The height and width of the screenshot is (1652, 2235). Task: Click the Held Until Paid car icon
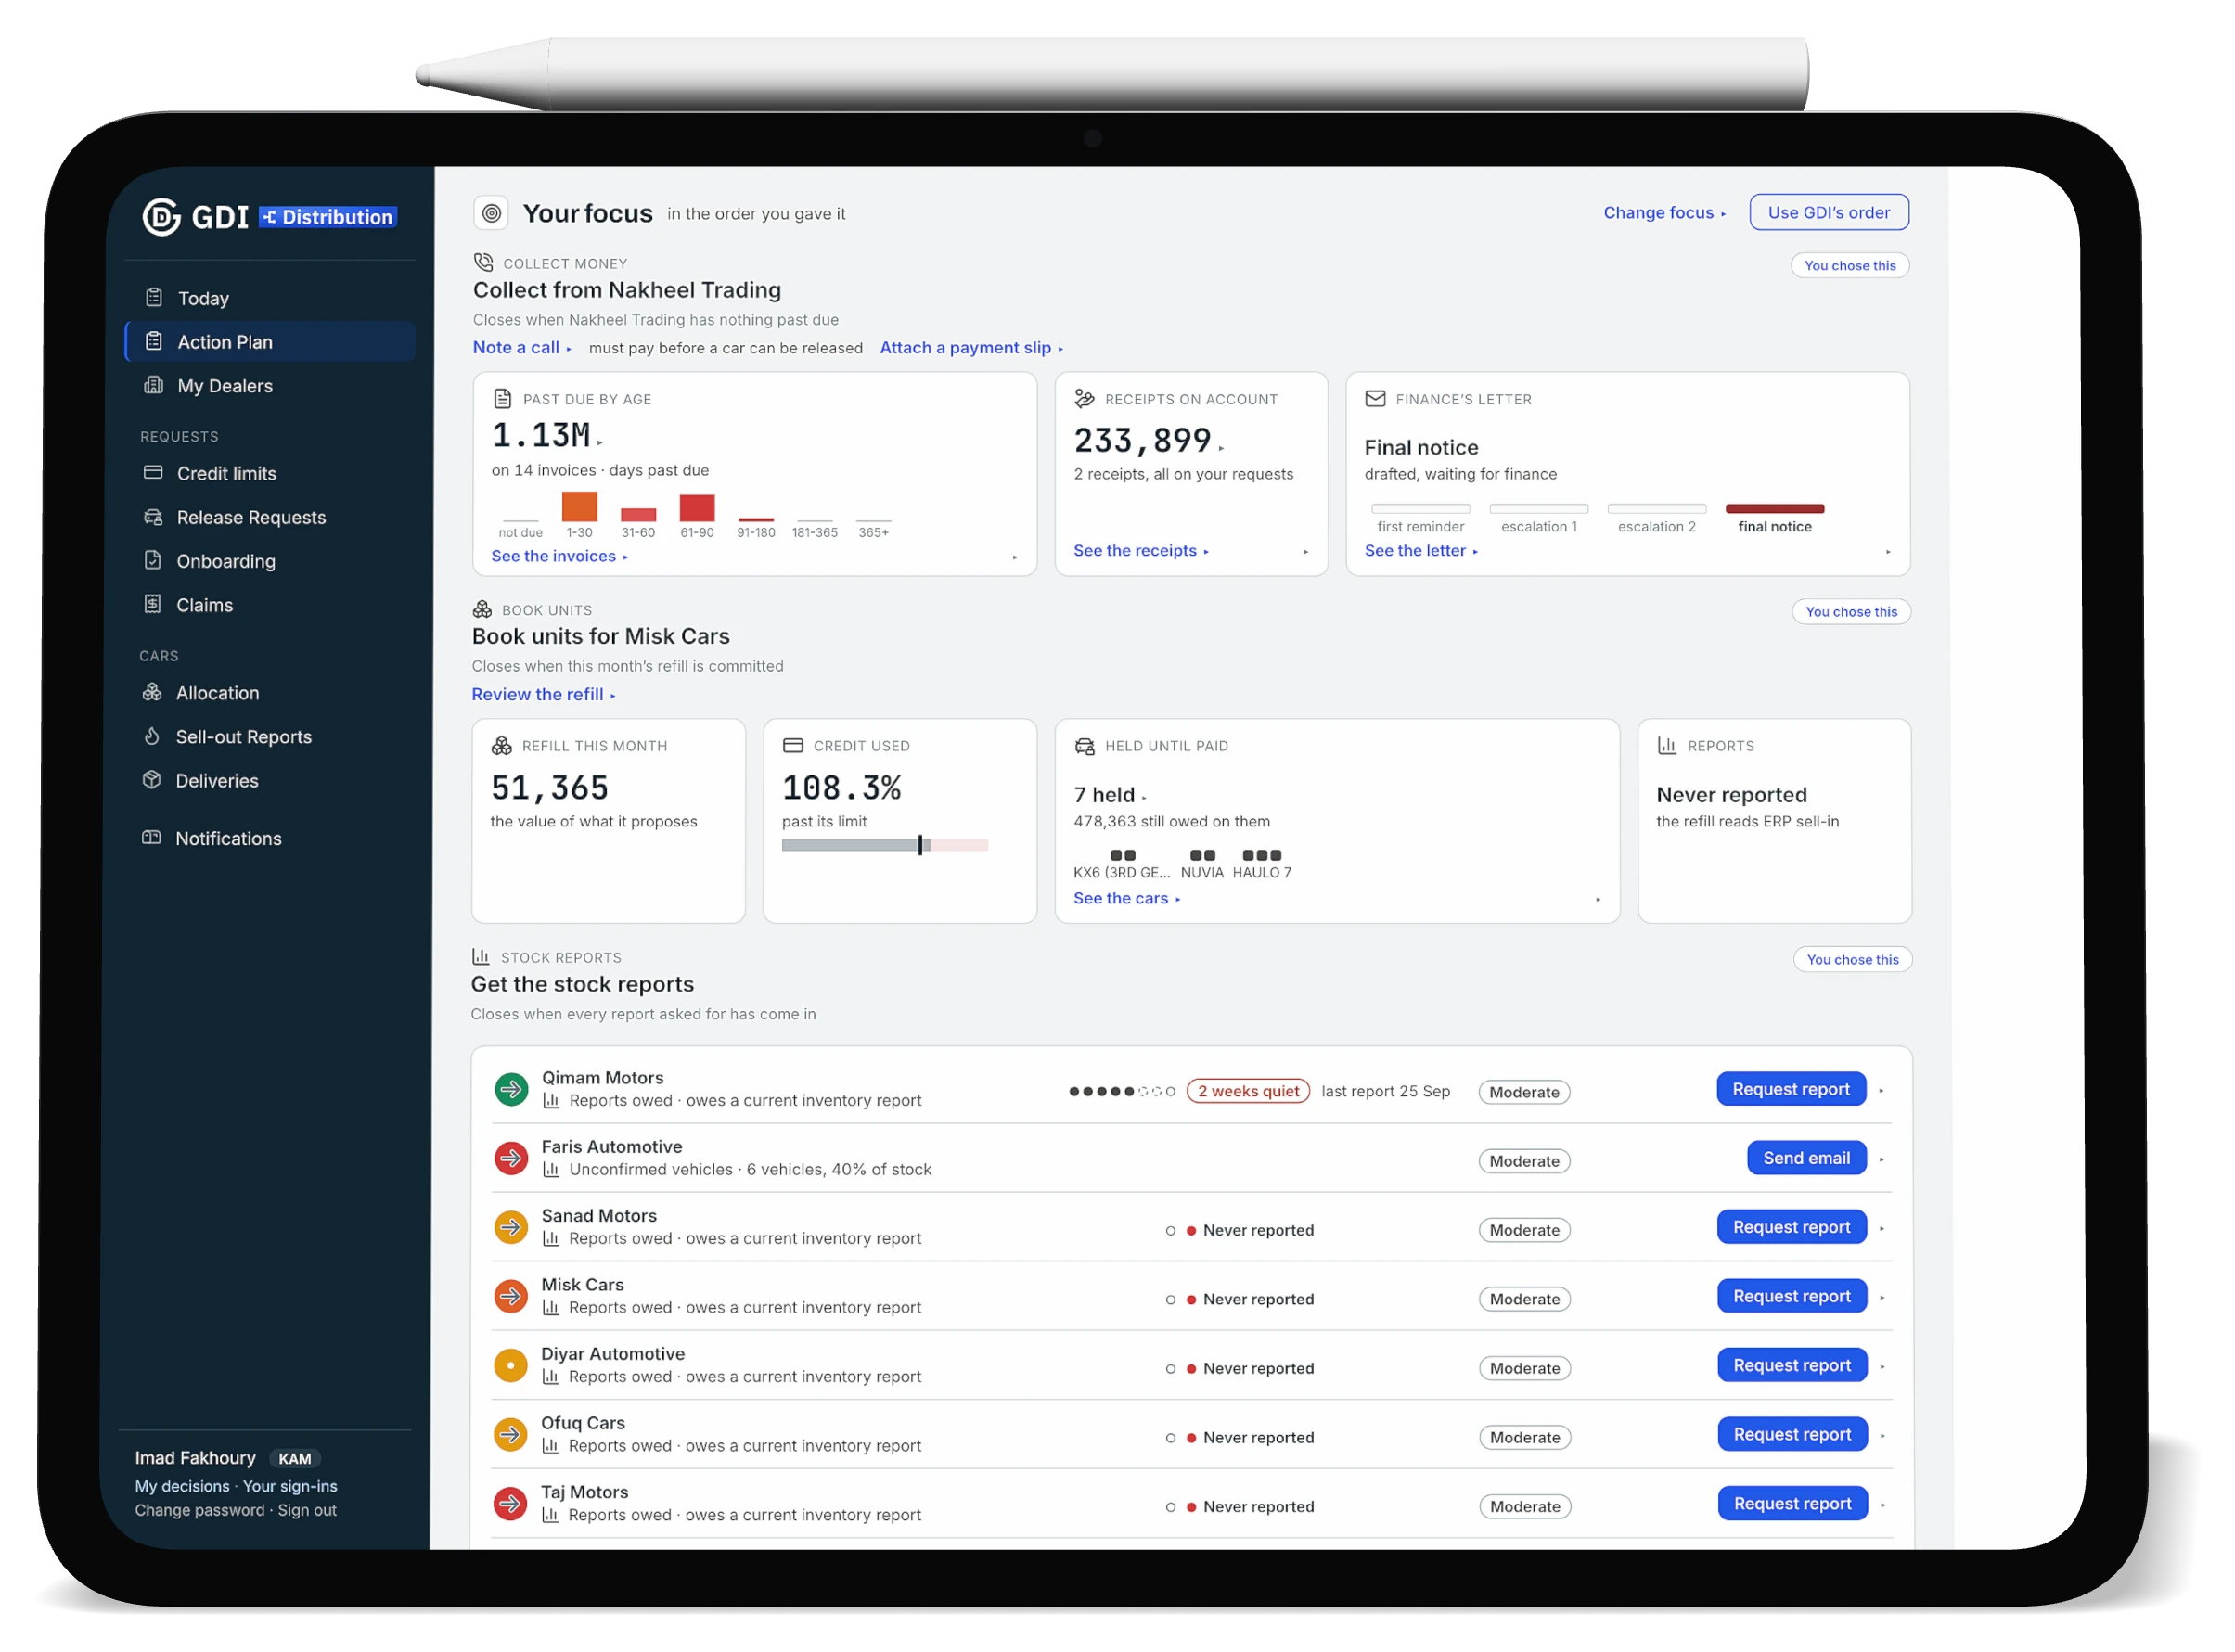pyautogui.click(x=1085, y=746)
